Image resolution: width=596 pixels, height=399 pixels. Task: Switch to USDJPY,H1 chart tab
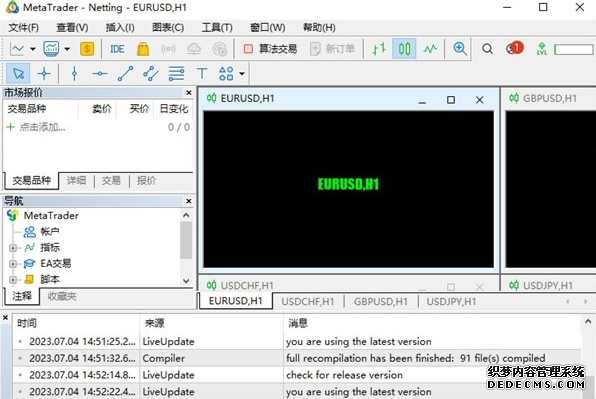click(x=451, y=302)
